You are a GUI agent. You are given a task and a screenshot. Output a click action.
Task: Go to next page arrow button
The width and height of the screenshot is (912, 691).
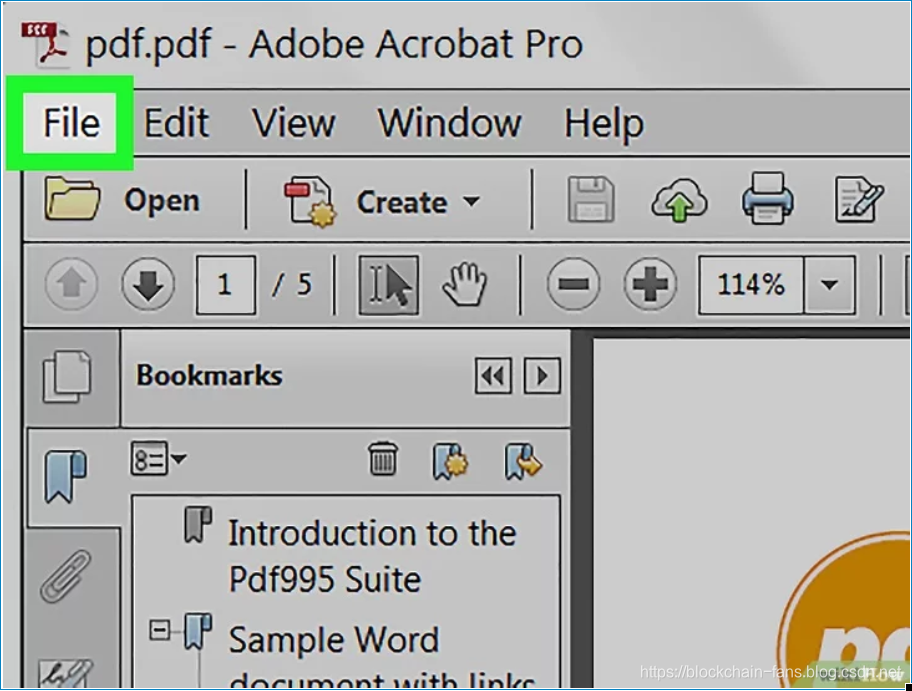pos(148,284)
